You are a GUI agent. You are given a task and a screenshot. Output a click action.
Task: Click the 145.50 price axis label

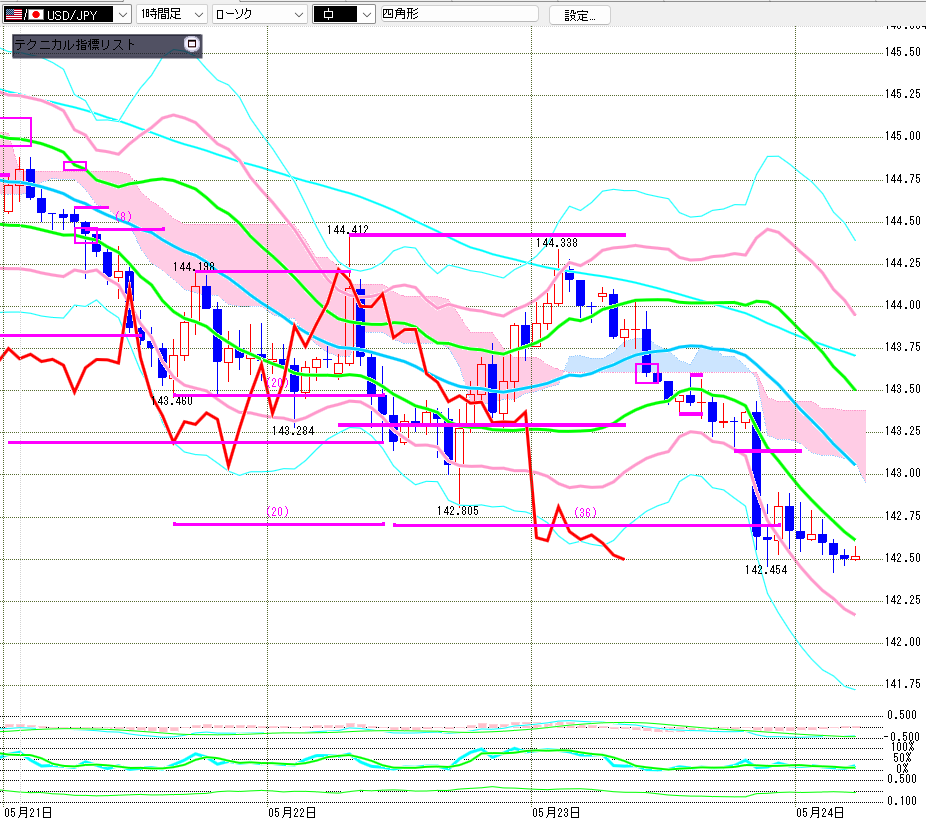click(x=903, y=52)
